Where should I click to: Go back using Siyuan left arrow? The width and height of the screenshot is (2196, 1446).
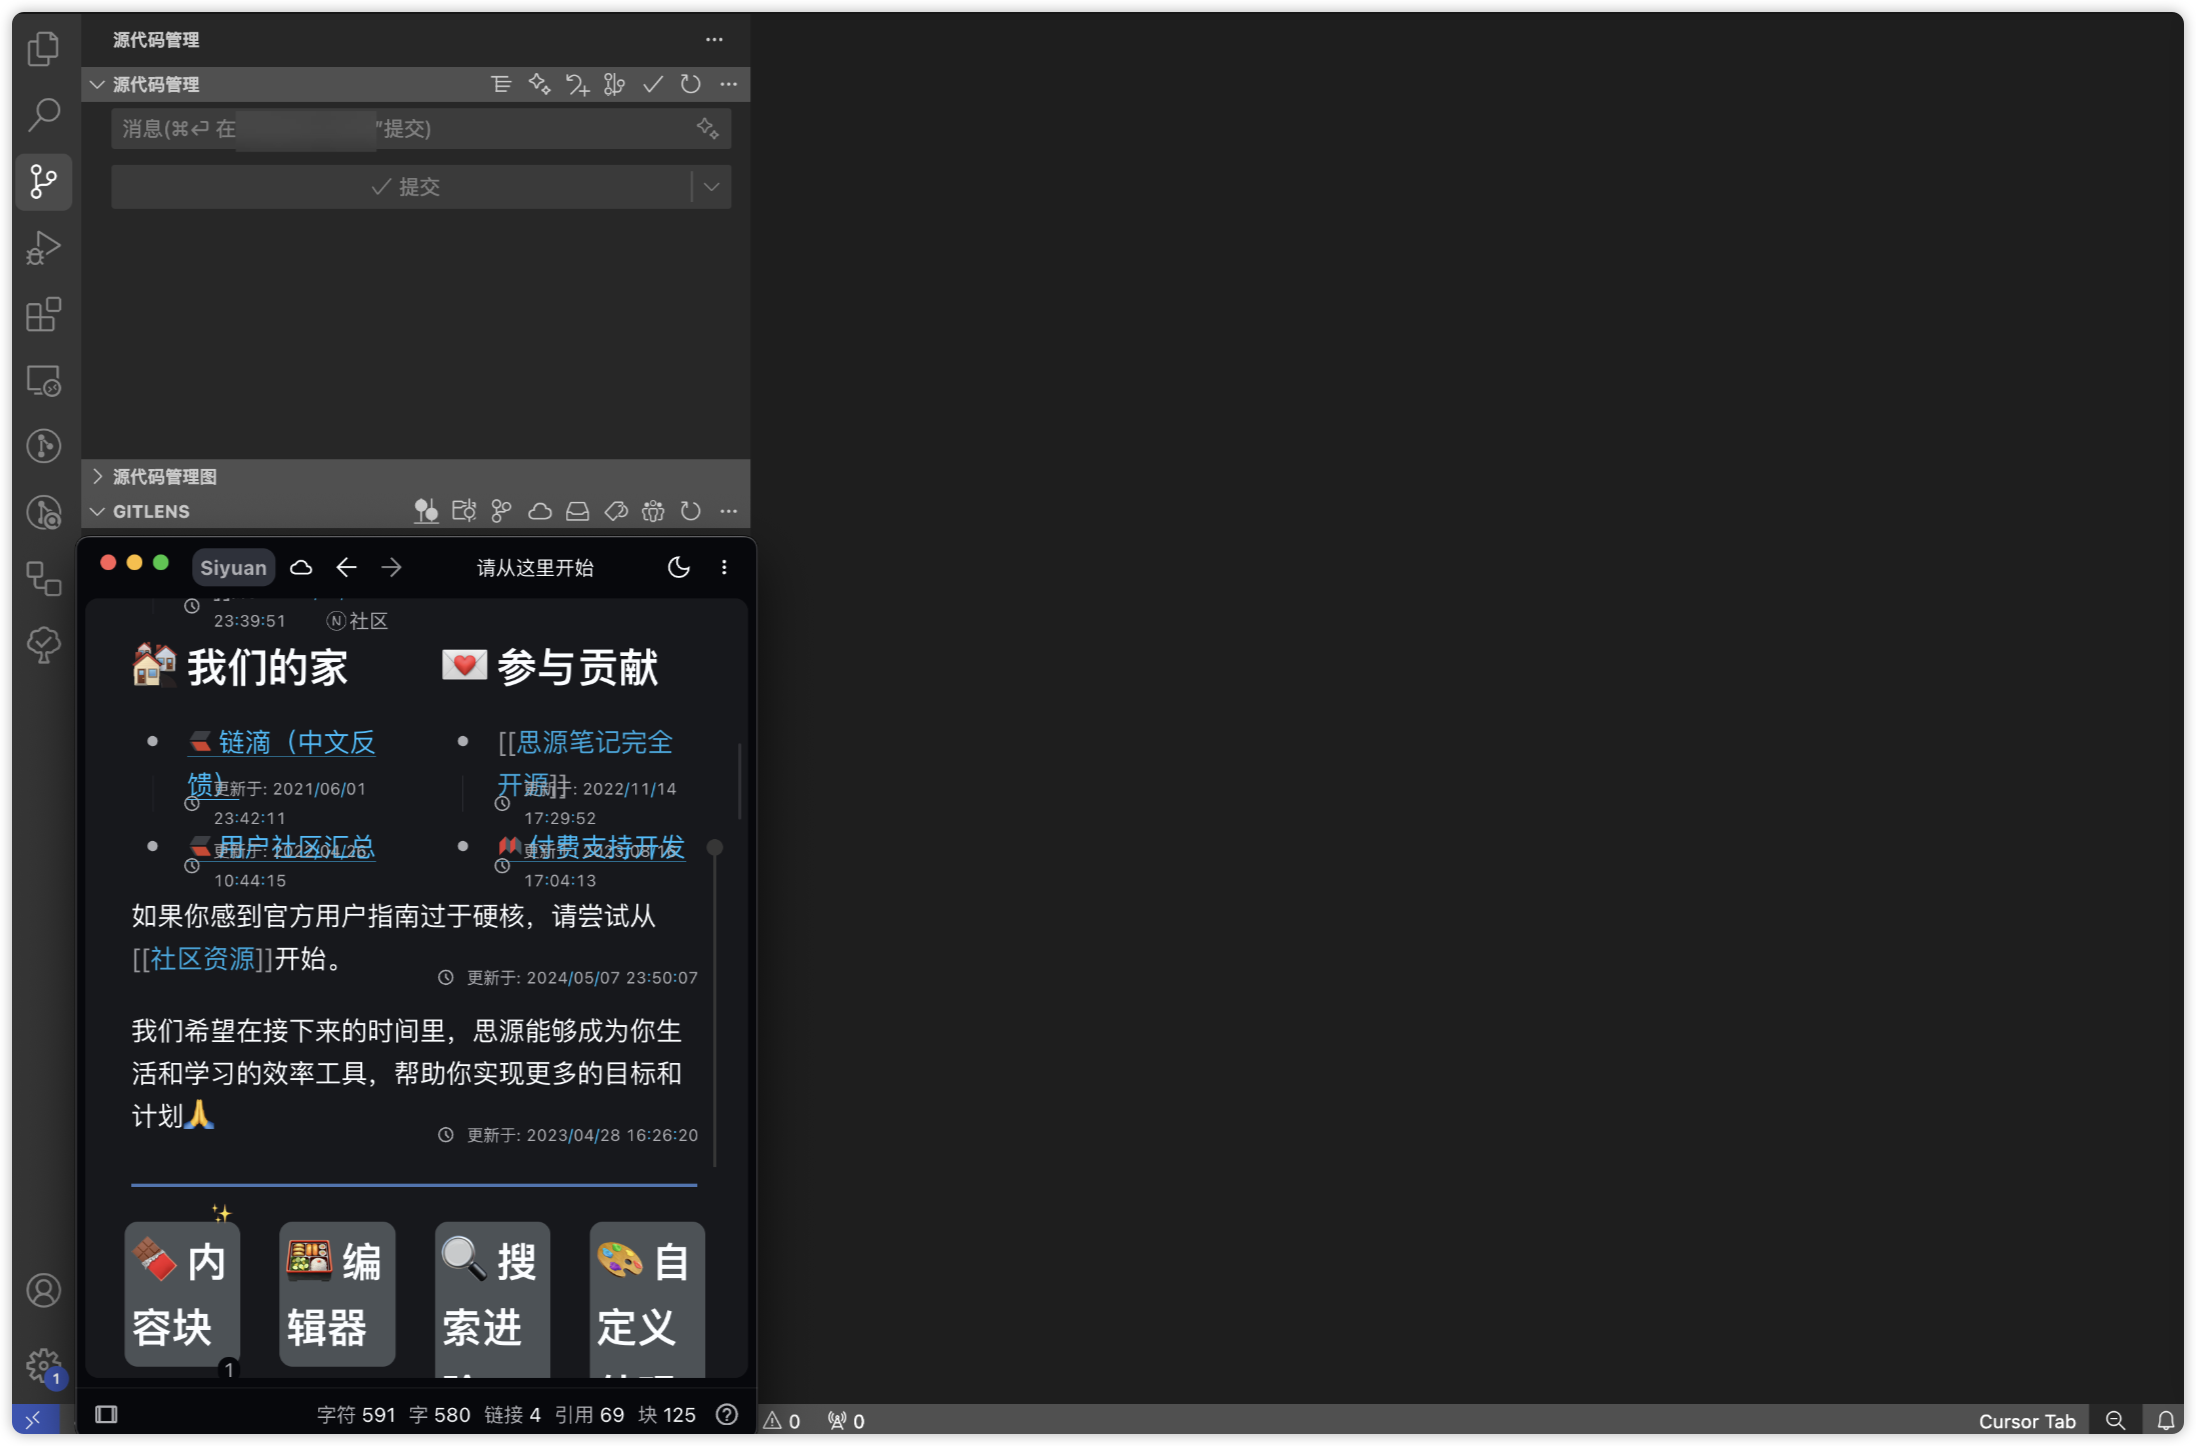click(346, 568)
